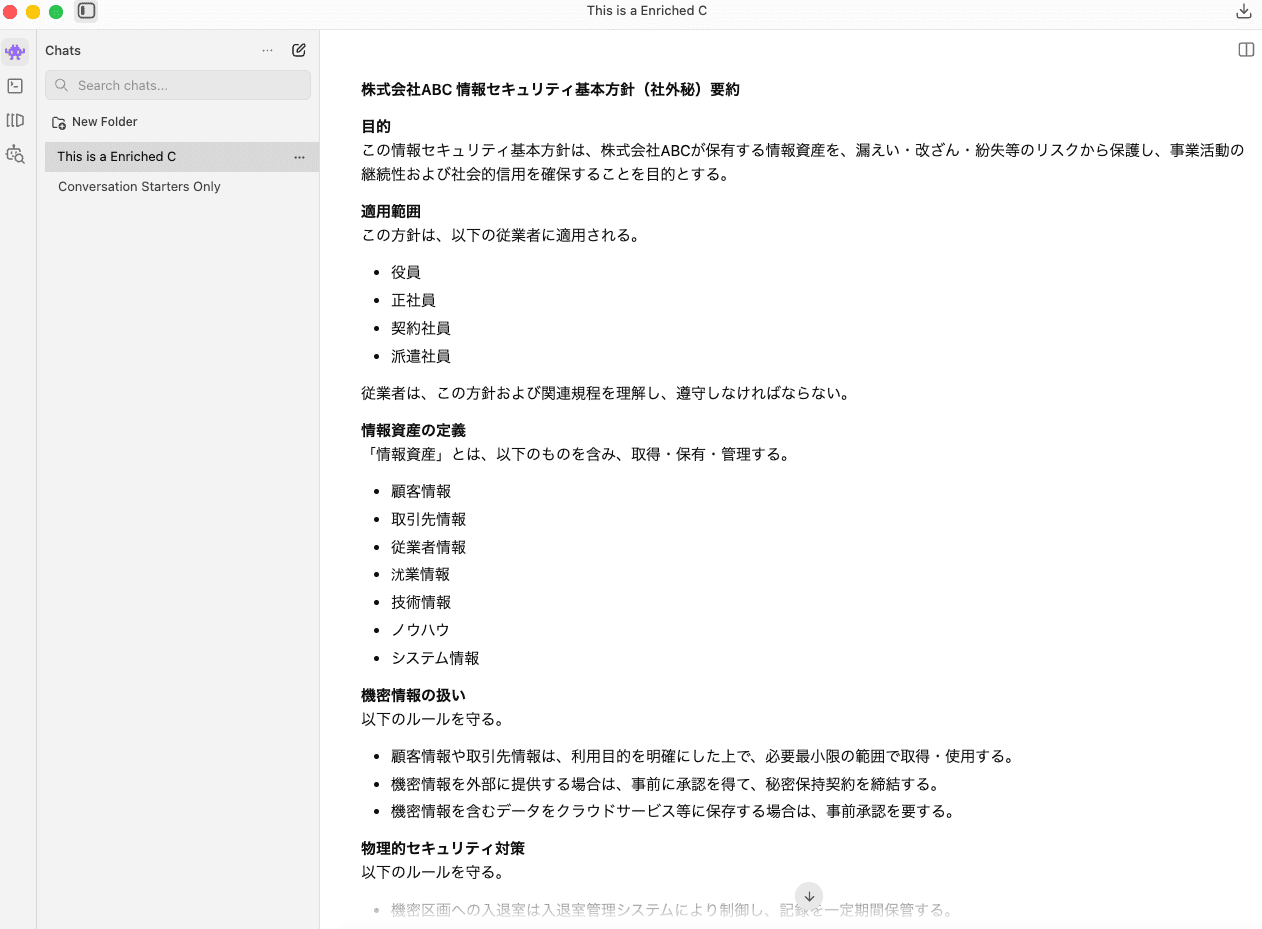Click the 目的 heading
Viewport: 1262px width, 929px height.
click(x=376, y=127)
